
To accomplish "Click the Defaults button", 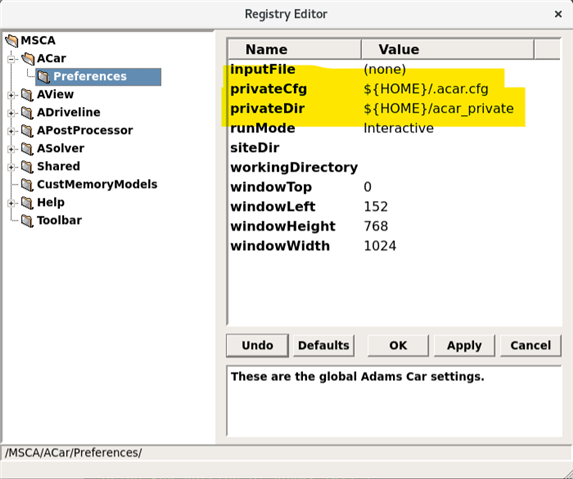I will pyautogui.click(x=324, y=345).
